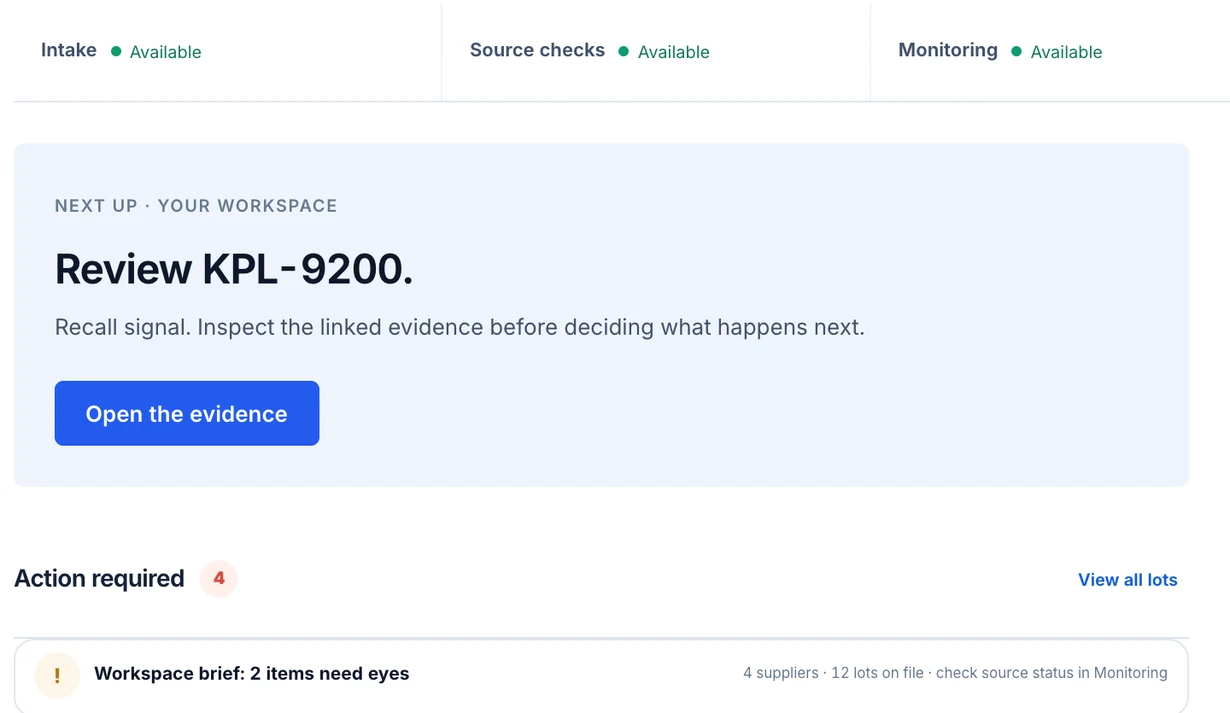The width and height of the screenshot is (1230, 713).
Task: Select the Intake status item
Action: [227, 51]
